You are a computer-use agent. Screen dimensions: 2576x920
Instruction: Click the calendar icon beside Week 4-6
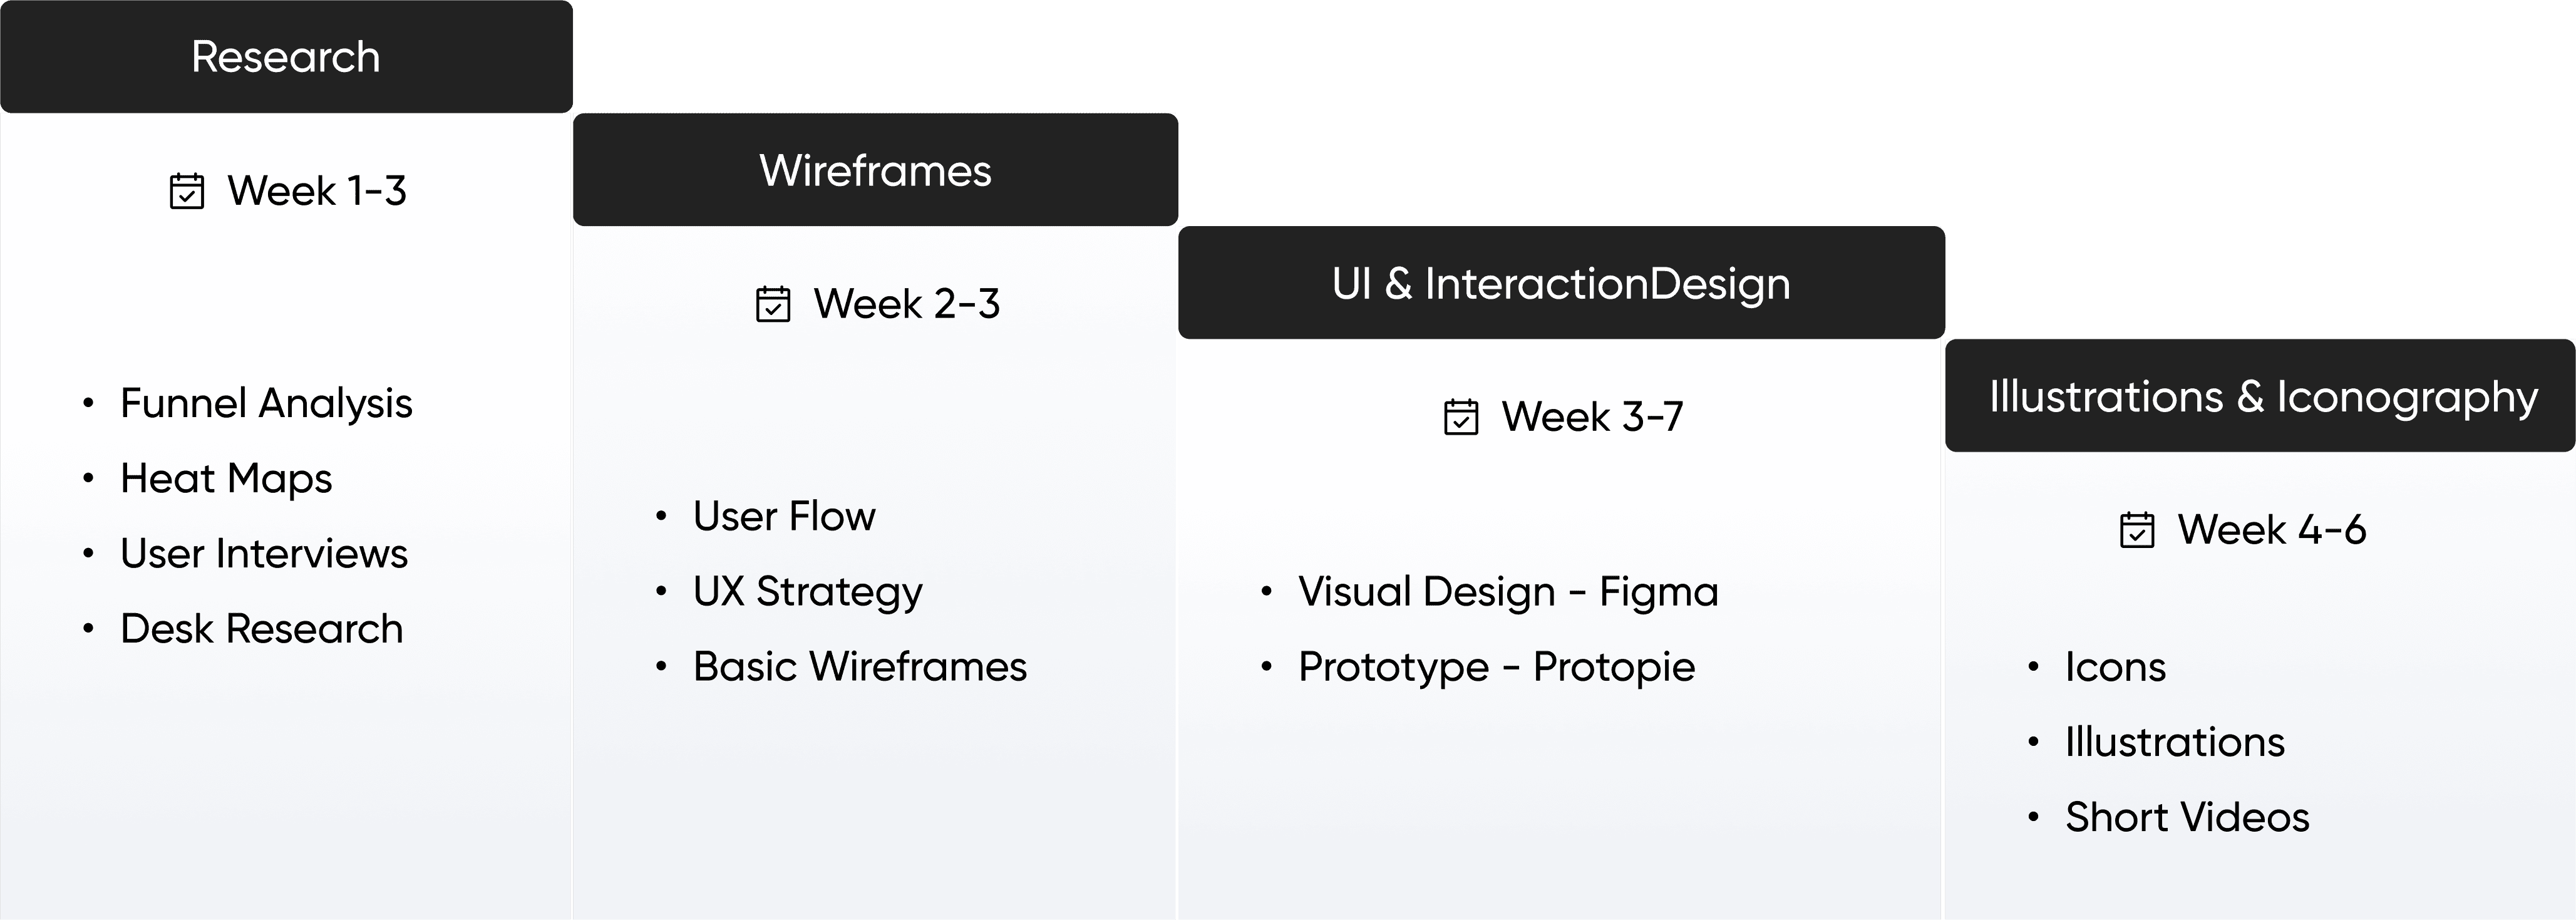[2137, 530]
